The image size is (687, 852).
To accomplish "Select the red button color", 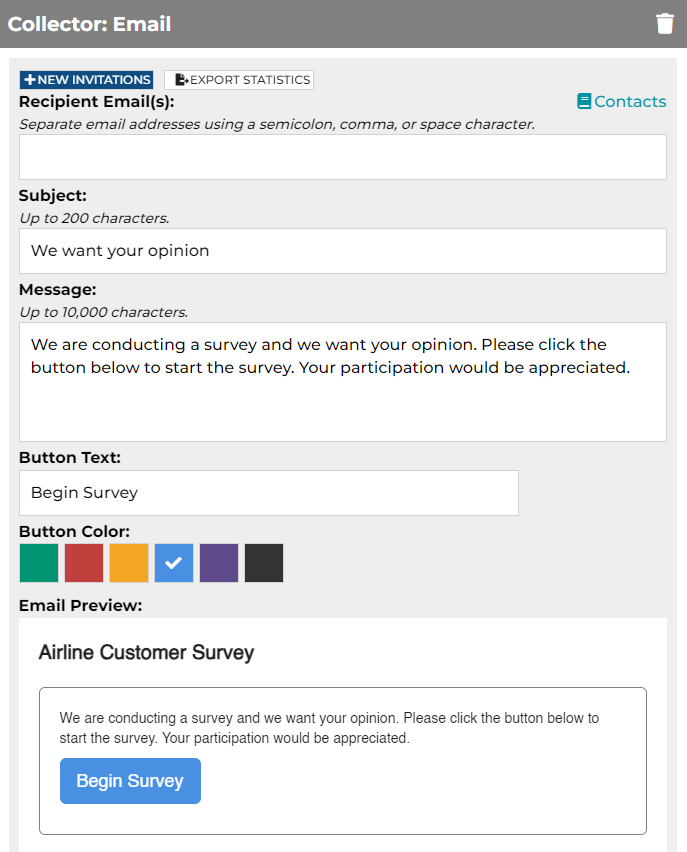I will pyautogui.click(x=84, y=563).
